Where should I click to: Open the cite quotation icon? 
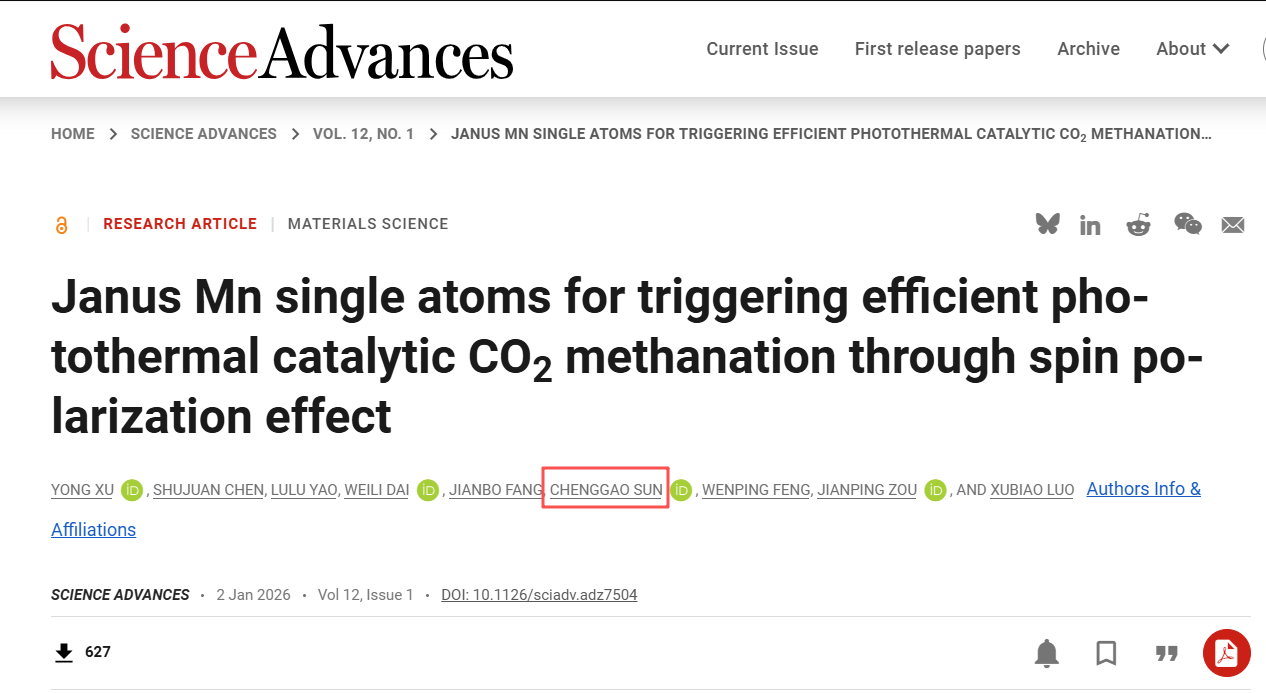coord(1166,653)
